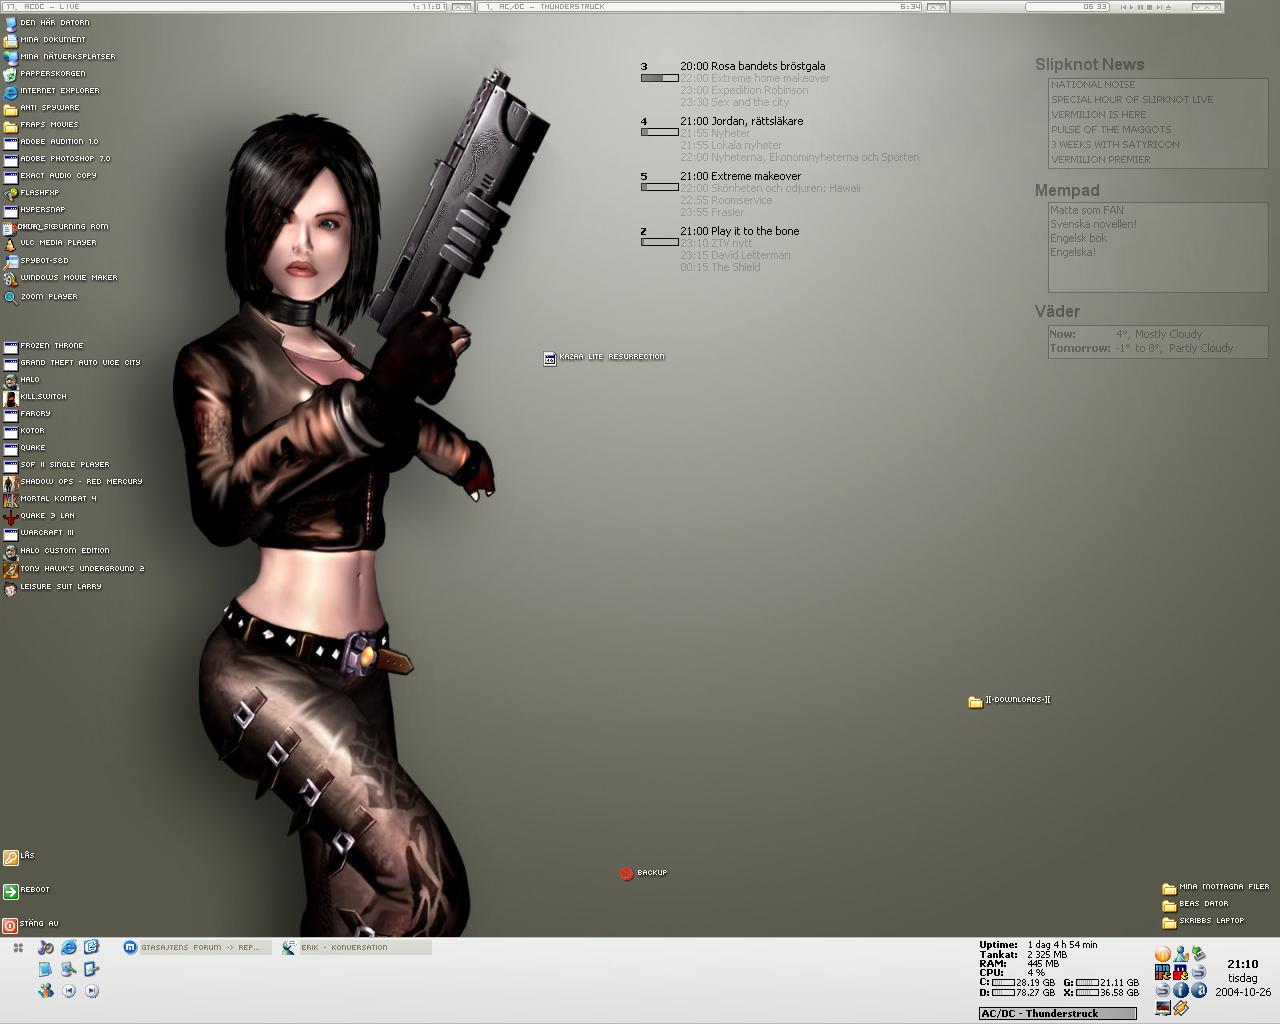The image size is (1280, 1024).
Task: Skip to the previous track in the taskbar
Action: click(69, 991)
